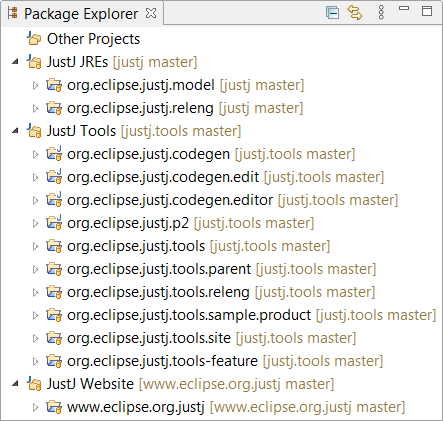Expand the org.eclipse.justj.model project

(35, 85)
